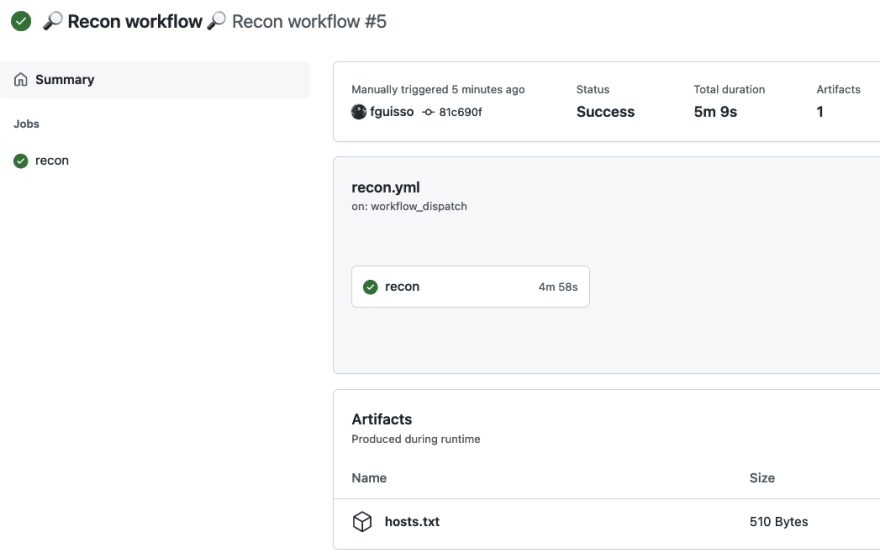
Task: Open the recon.yml workflow file
Action: pyautogui.click(x=386, y=188)
